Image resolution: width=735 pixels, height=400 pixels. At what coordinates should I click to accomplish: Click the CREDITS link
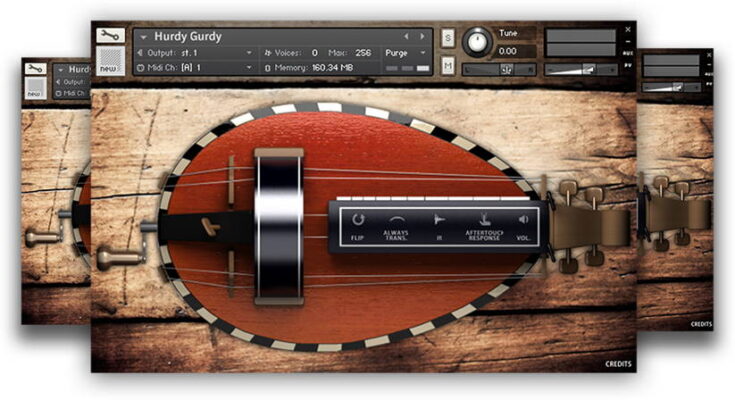coord(618,364)
